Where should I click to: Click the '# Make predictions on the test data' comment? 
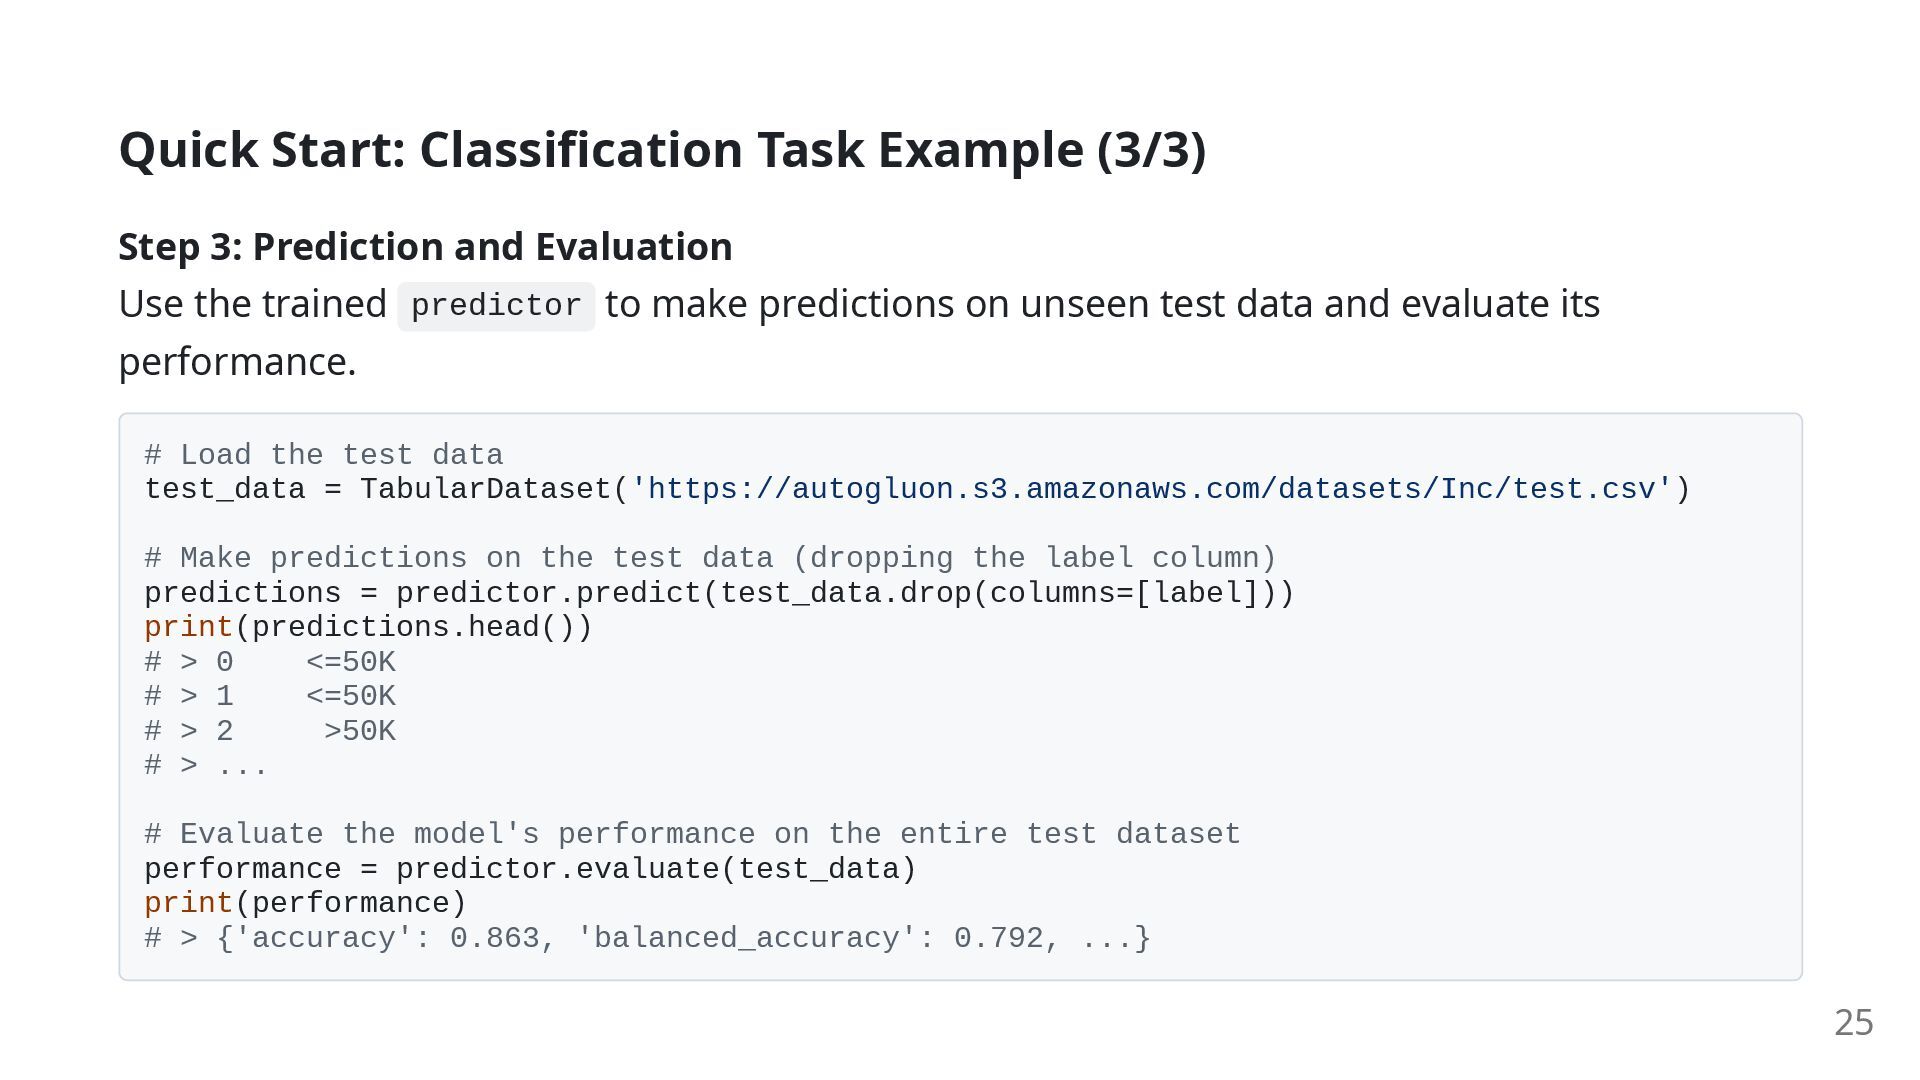coord(710,558)
